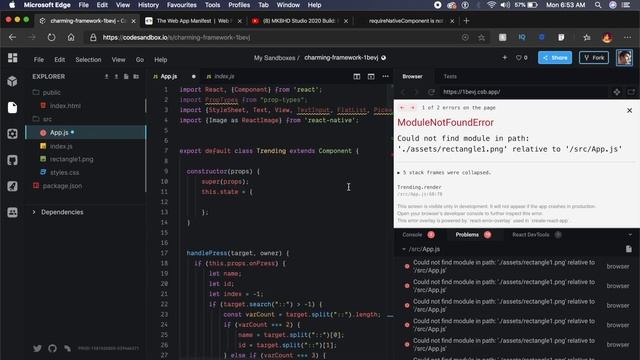Click the editor preview layout icon
640x360 pixels.
click(371, 76)
